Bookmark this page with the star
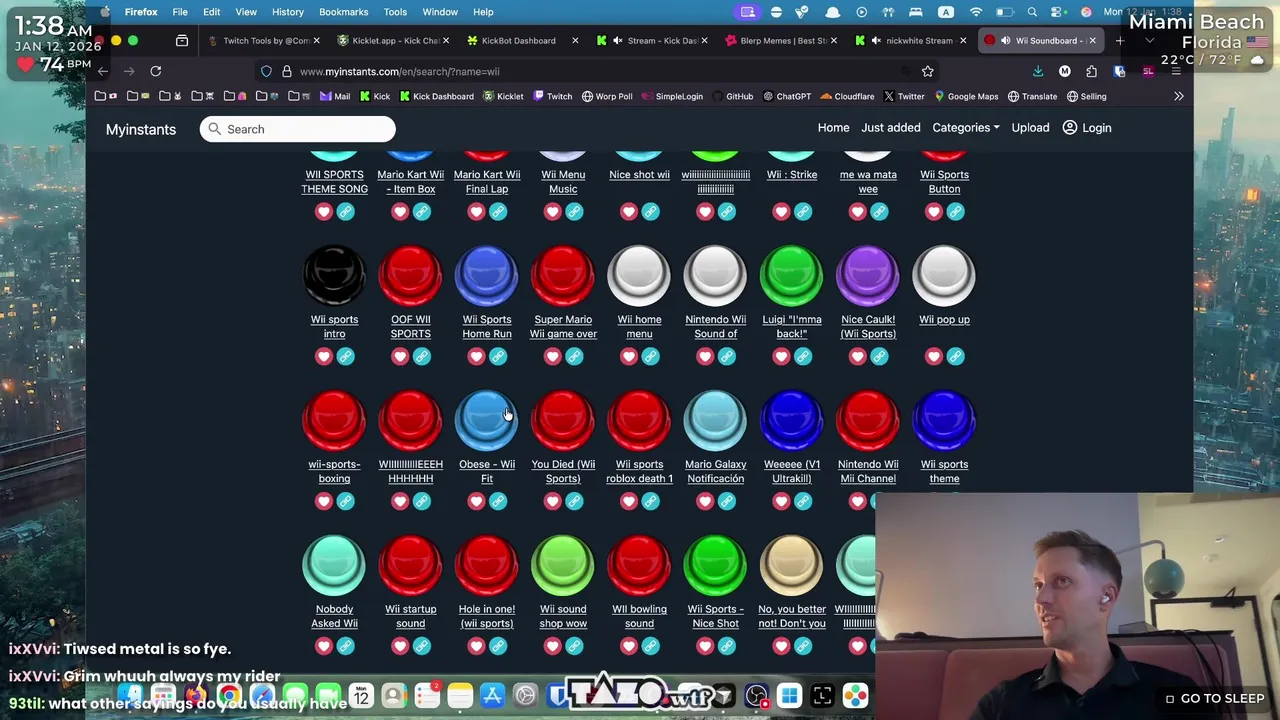Image resolution: width=1280 pixels, height=720 pixels. click(x=927, y=72)
